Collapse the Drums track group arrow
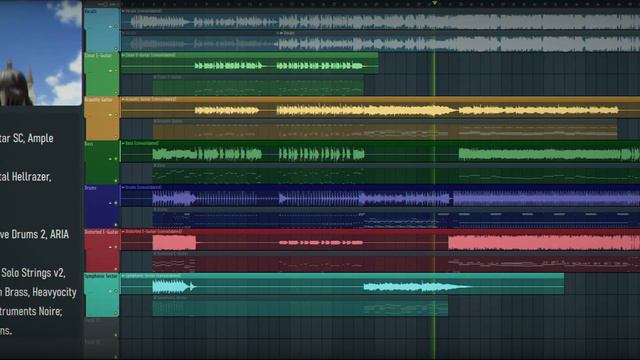Viewport: 640px width, 360px height. (110, 203)
